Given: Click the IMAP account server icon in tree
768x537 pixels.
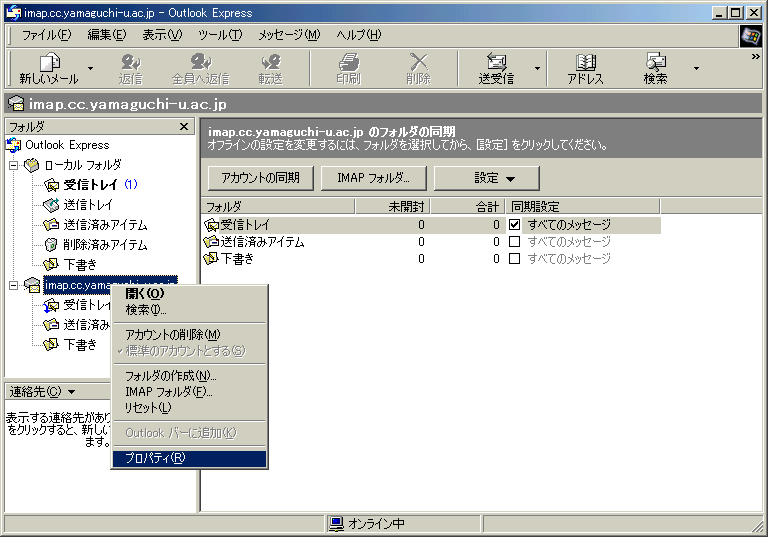Looking at the screenshot, I should point(32,285).
